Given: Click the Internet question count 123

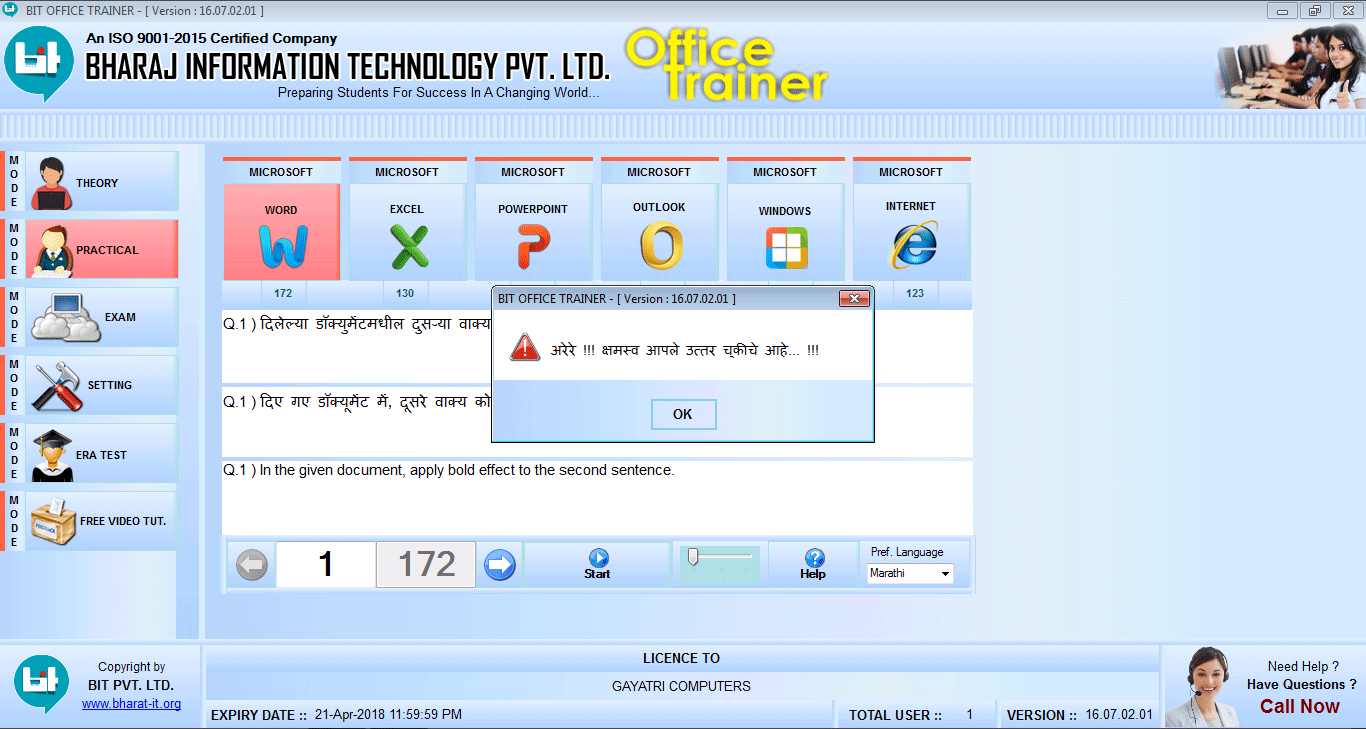Looking at the screenshot, I should pyautogui.click(x=915, y=293).
